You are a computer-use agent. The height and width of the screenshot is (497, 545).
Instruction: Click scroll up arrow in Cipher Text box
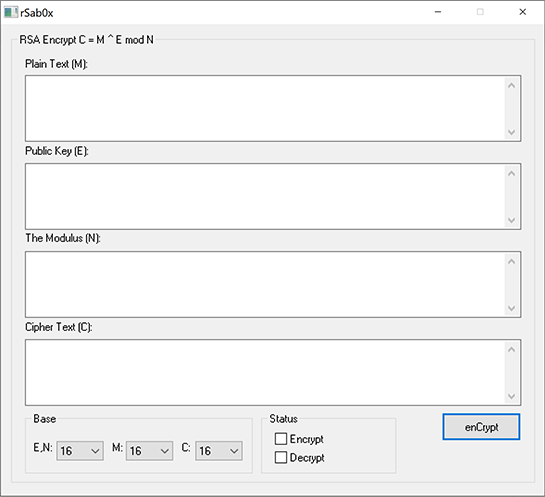click(511, 350)
